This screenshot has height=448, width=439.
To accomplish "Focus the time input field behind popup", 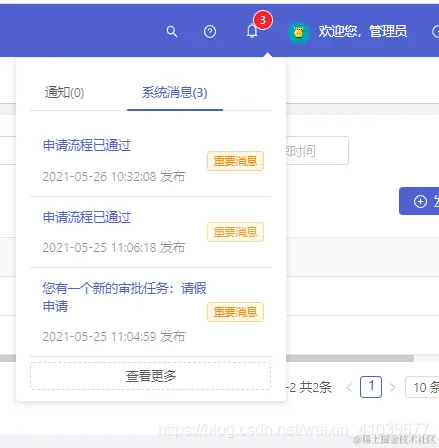I will click(x=317, y=151).
